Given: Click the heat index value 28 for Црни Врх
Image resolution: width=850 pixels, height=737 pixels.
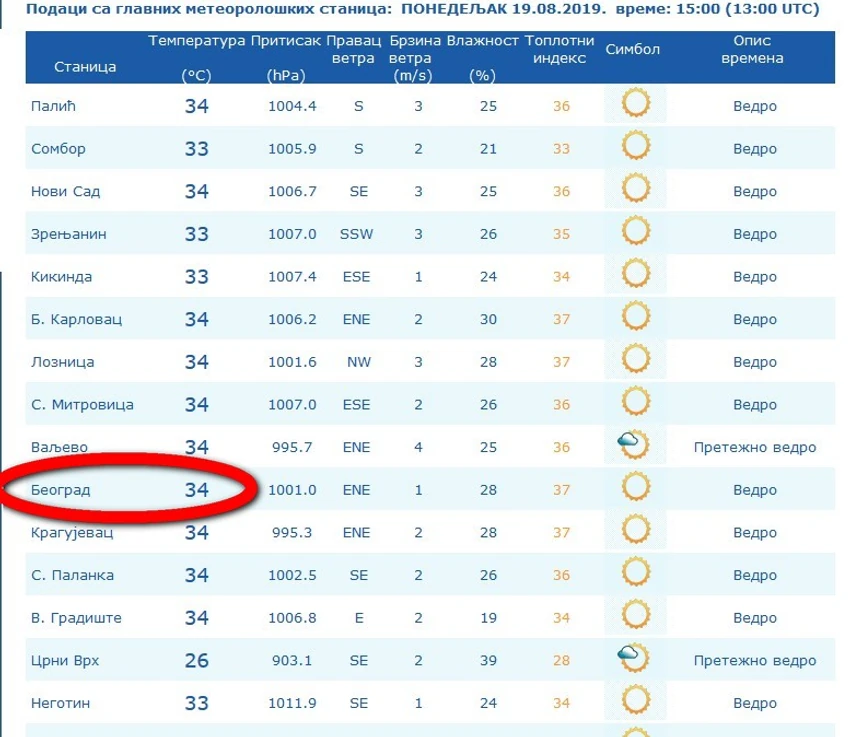Looking at the screenshot, I should click(x=561, y=661).
